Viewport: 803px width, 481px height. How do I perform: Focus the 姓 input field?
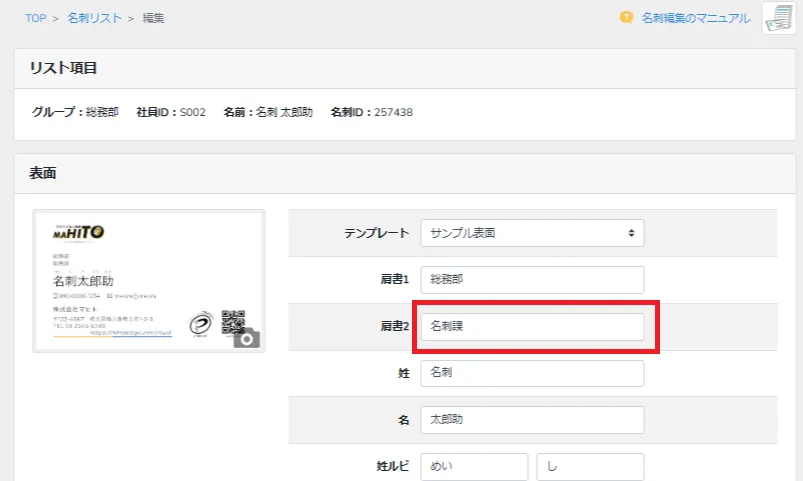(x=532, y=373)
